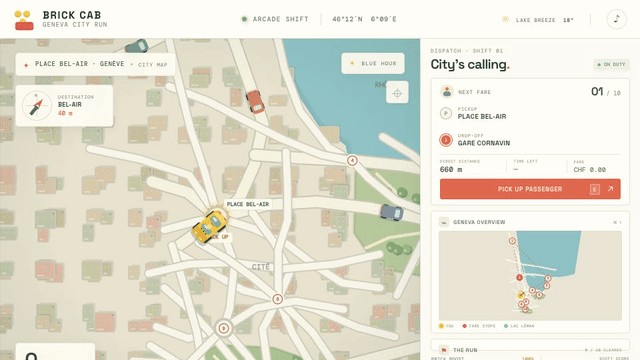This screenshot has height=360, width=640.
Task: Click the Arcade Shift status indicator
Action: click(x=275, y=19)
